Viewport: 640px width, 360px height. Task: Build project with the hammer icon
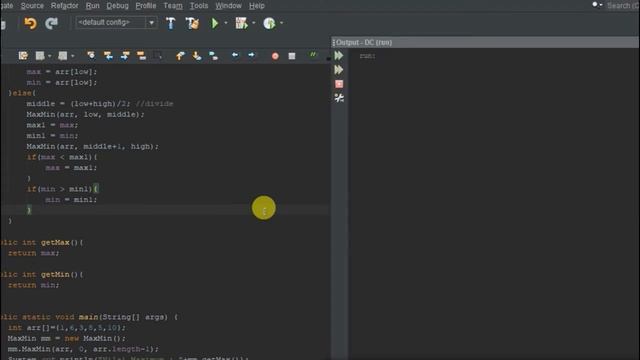click(x=171, y=23)
